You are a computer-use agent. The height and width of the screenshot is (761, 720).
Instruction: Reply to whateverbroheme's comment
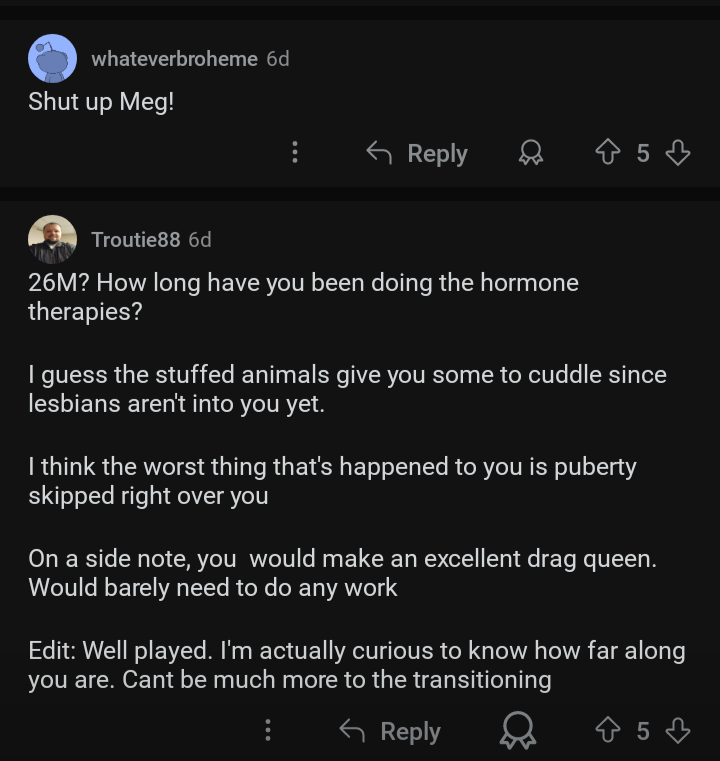click(417, 153)
